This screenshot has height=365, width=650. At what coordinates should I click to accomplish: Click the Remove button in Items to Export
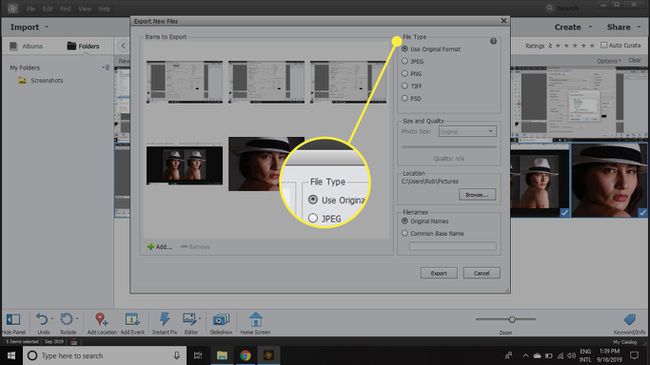(195, 246)
